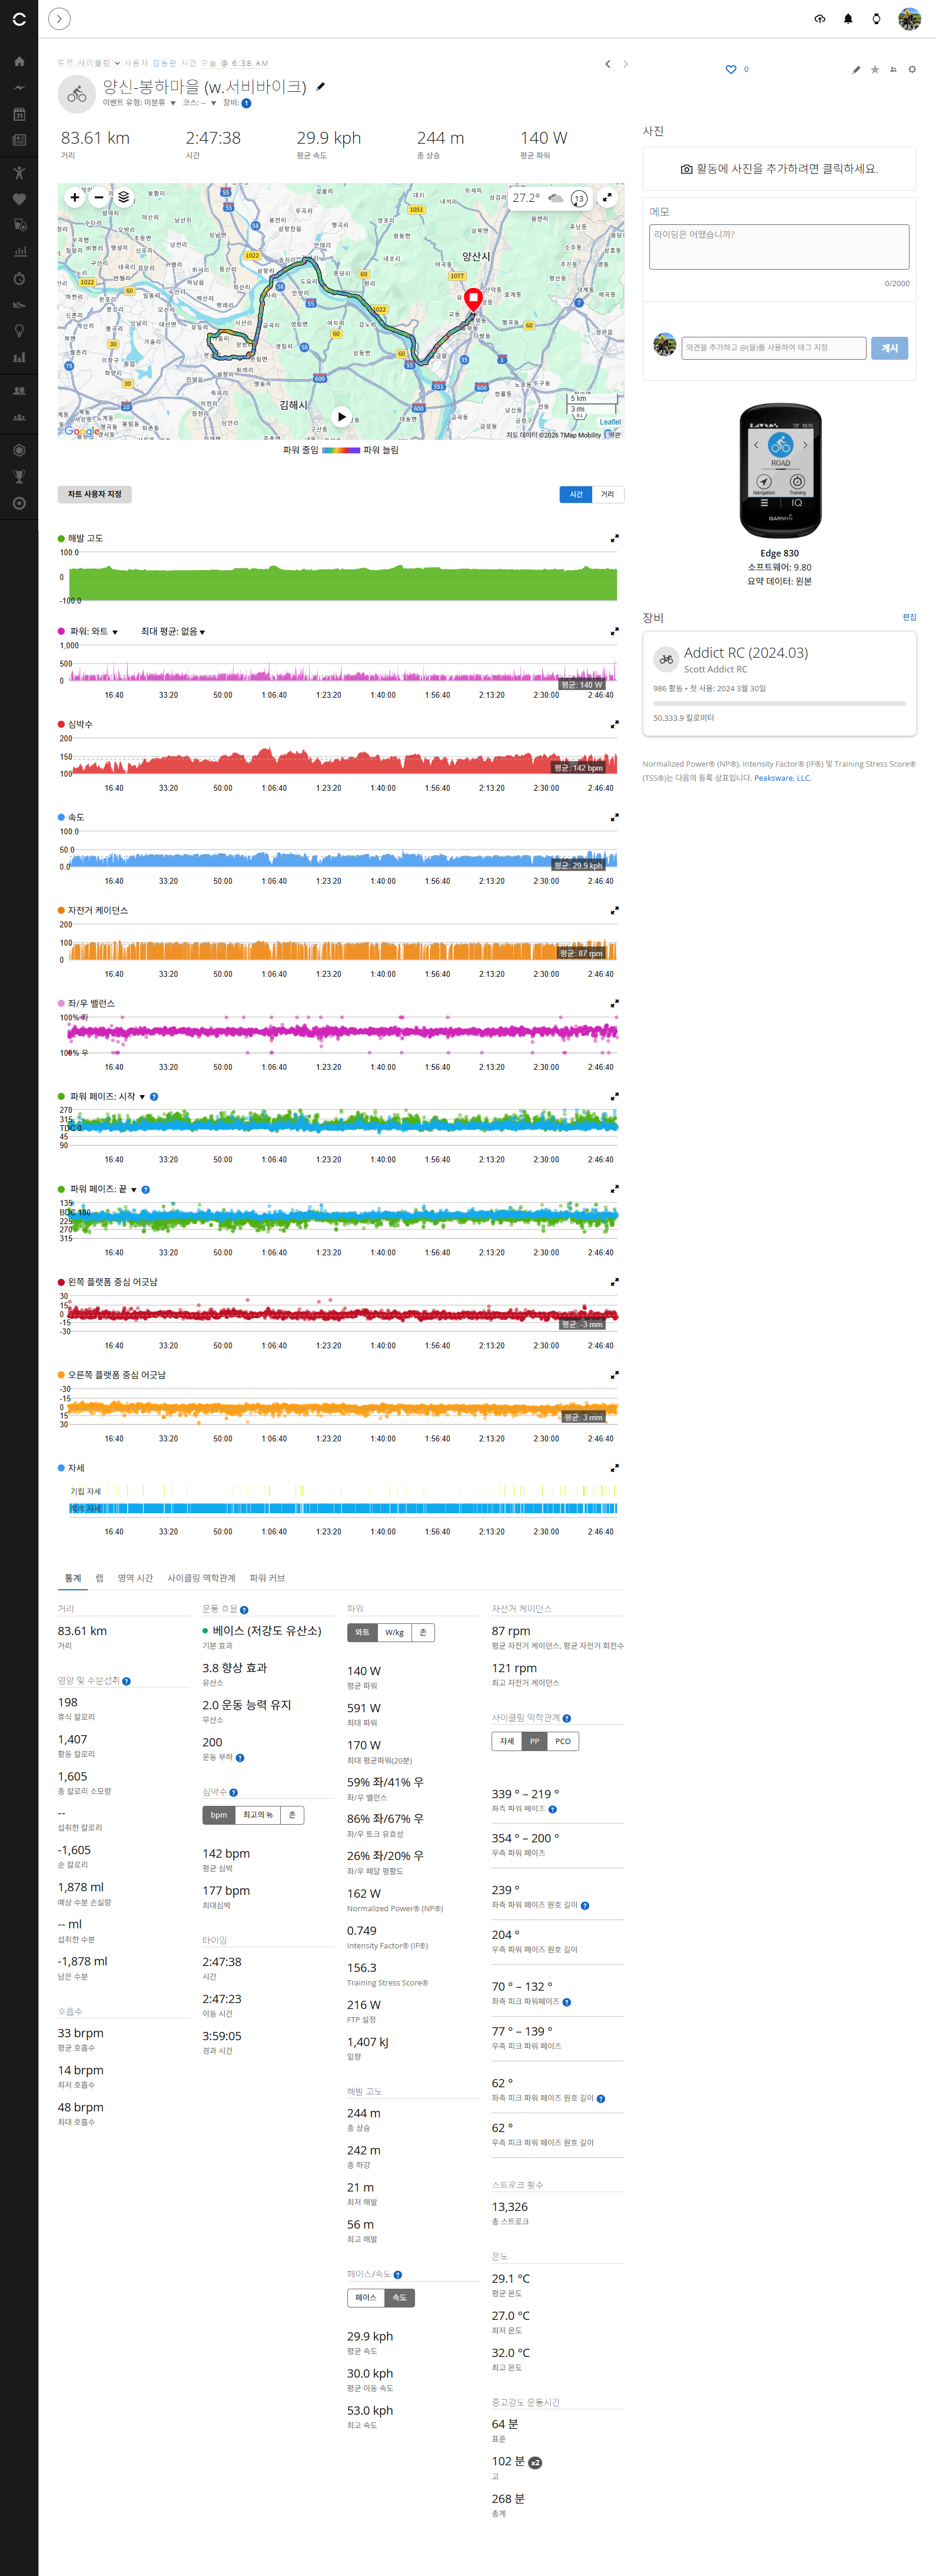Open map layers selector
This screenshot has height=2576, width=936.
coord(123,197)
